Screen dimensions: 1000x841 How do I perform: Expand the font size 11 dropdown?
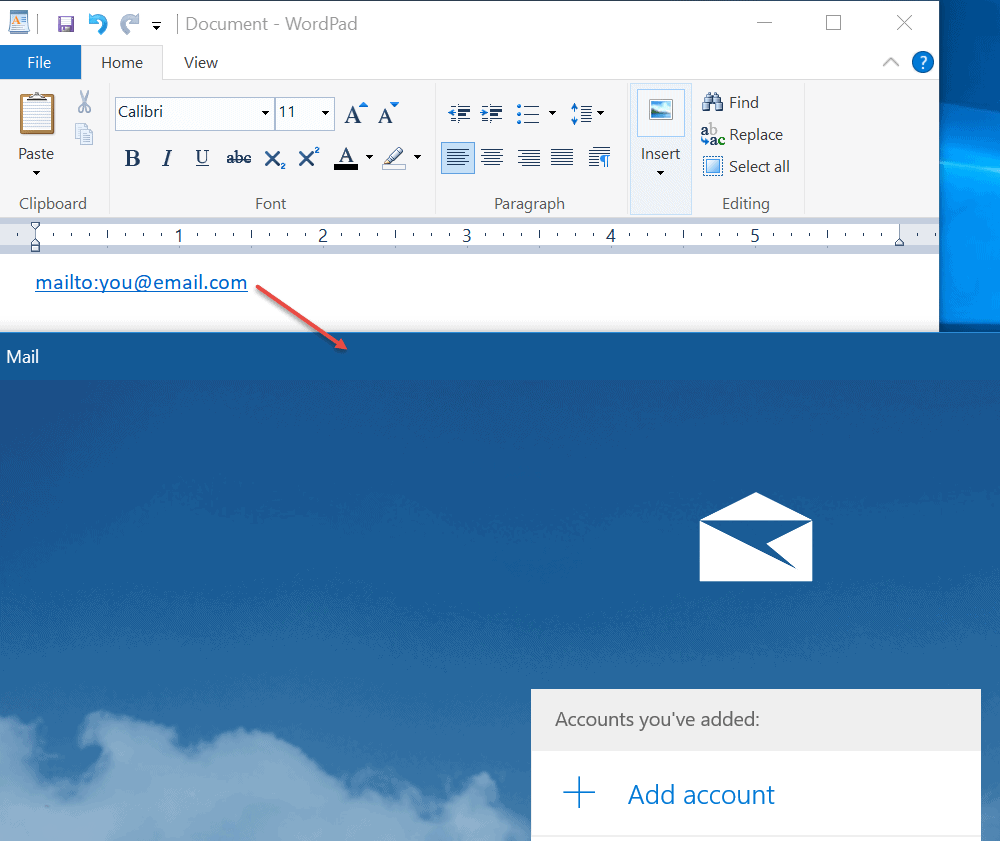[325, 113]
